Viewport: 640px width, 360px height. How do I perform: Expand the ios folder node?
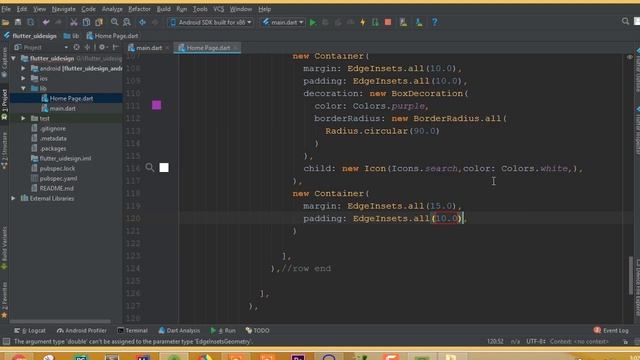(x=23, y=78)
